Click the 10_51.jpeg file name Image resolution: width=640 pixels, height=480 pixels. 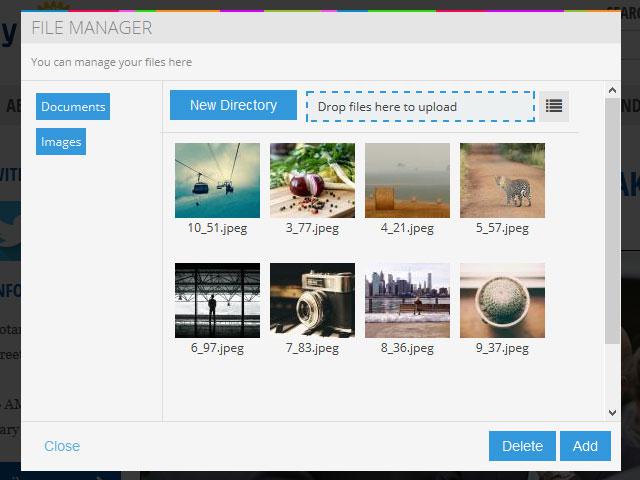(x=217, y=228)
